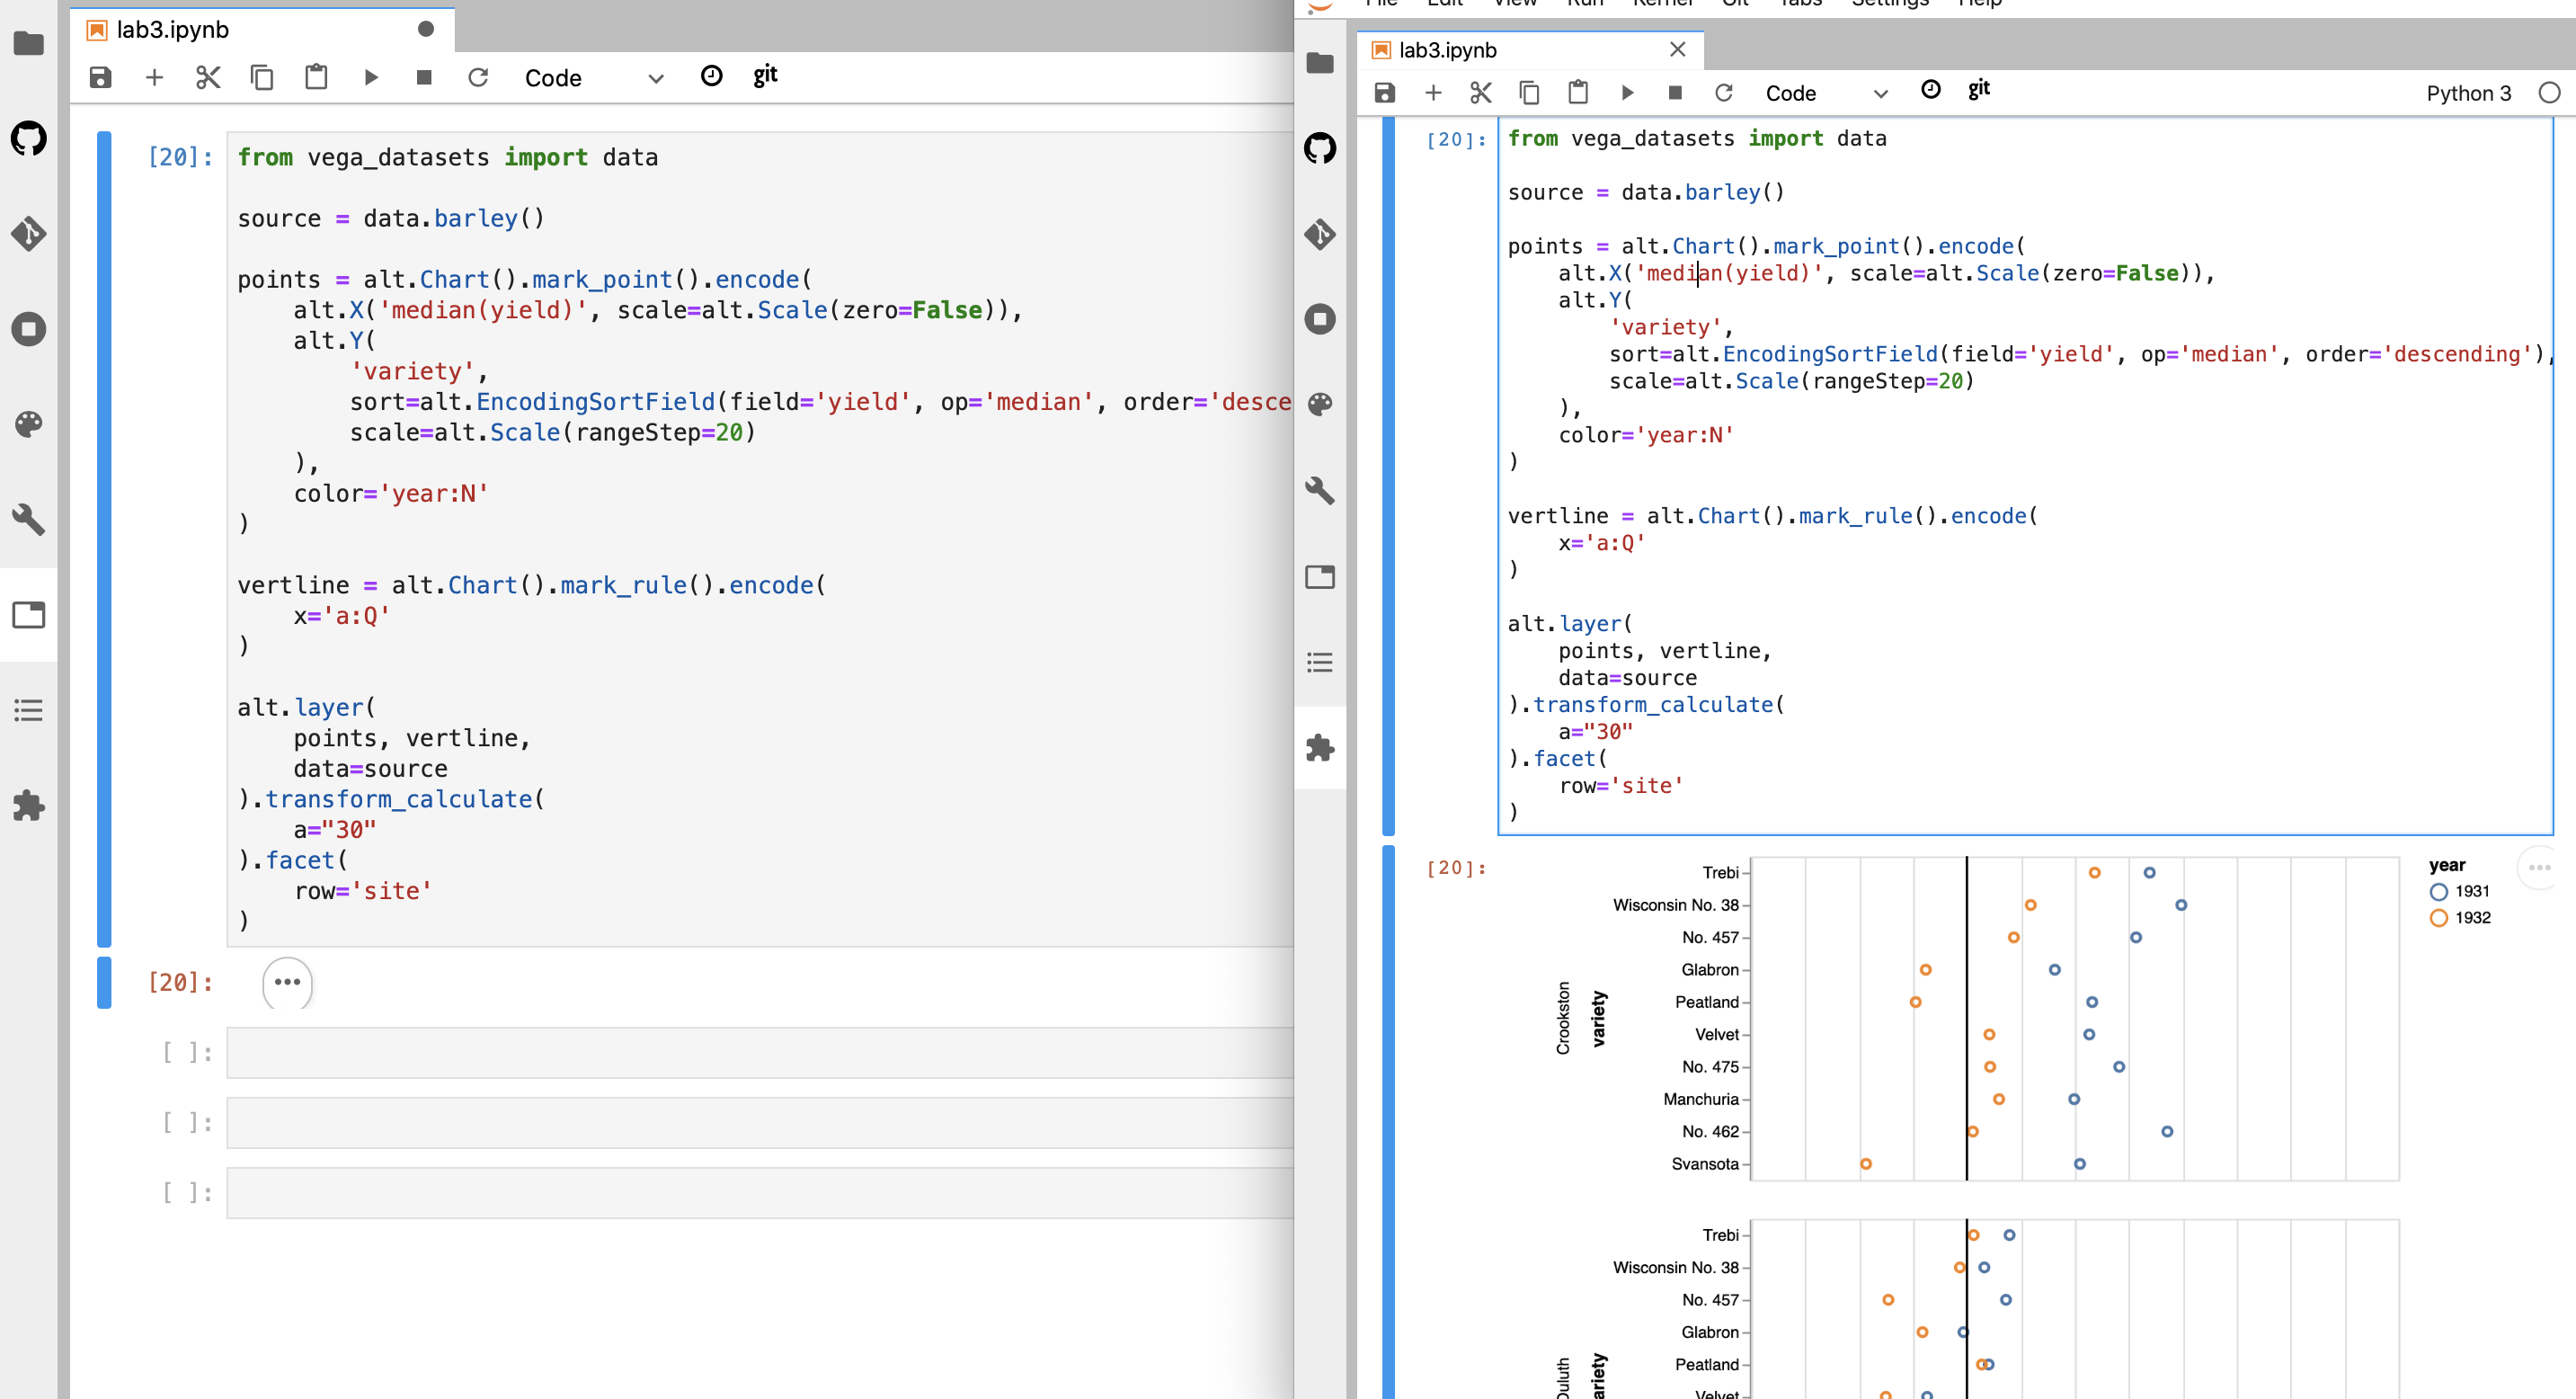Open GitHub panel in right window sidebar
The height and width of the screenshot is (1399, 2576).
click(x=1320, y=148)
